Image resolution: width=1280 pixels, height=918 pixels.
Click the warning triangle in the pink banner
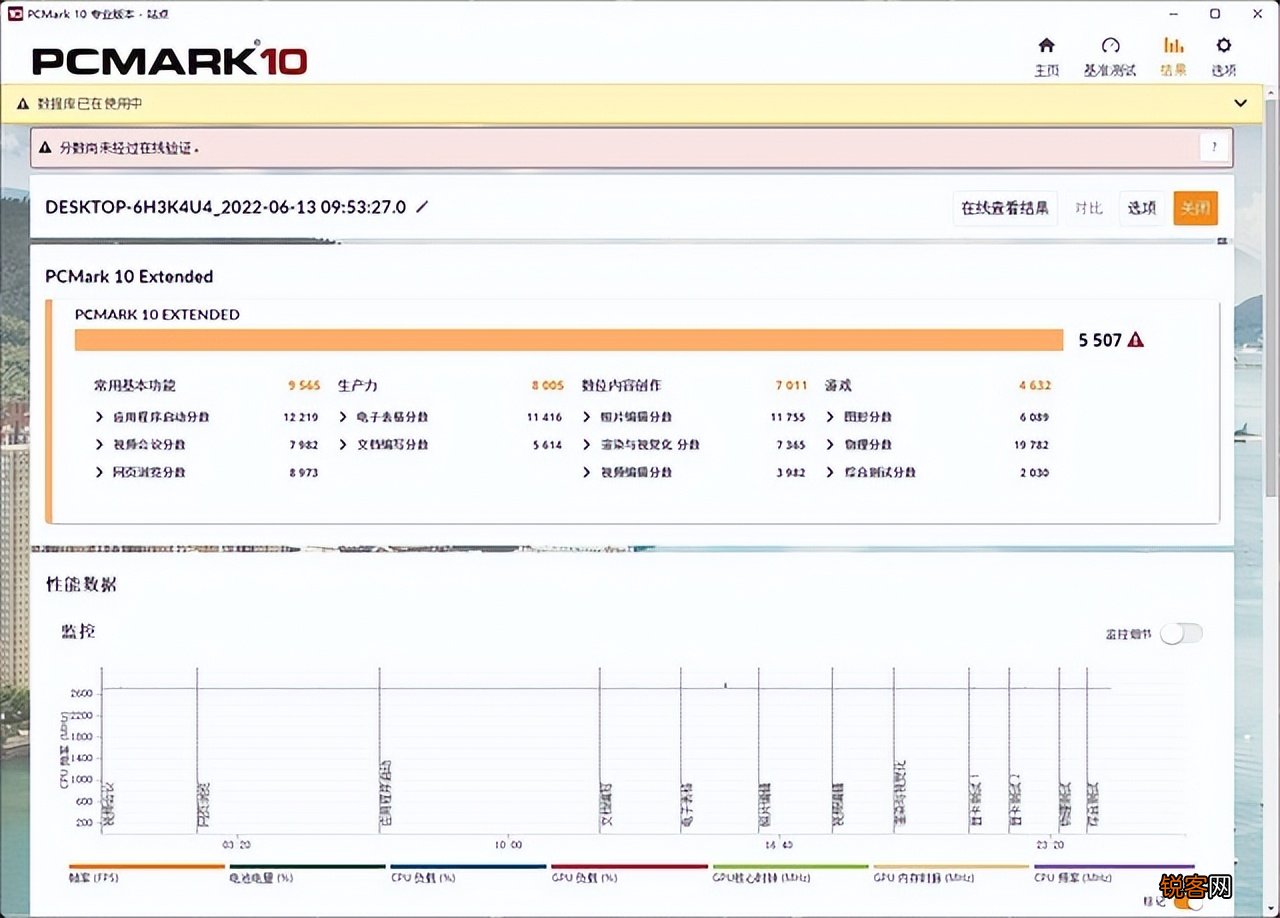tap(45, 148)
